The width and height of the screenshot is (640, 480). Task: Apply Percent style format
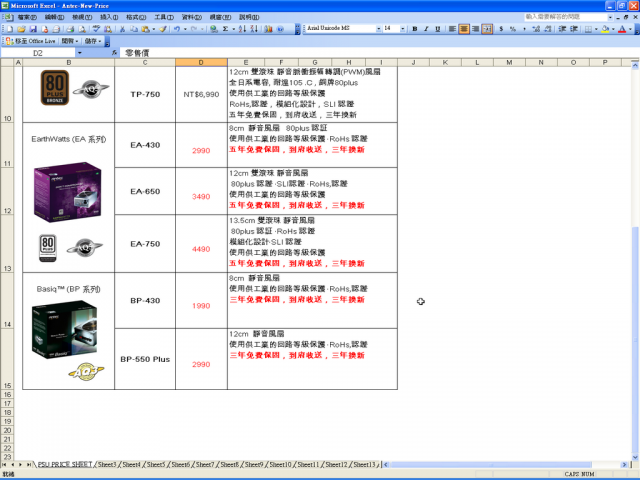point(513,29)
